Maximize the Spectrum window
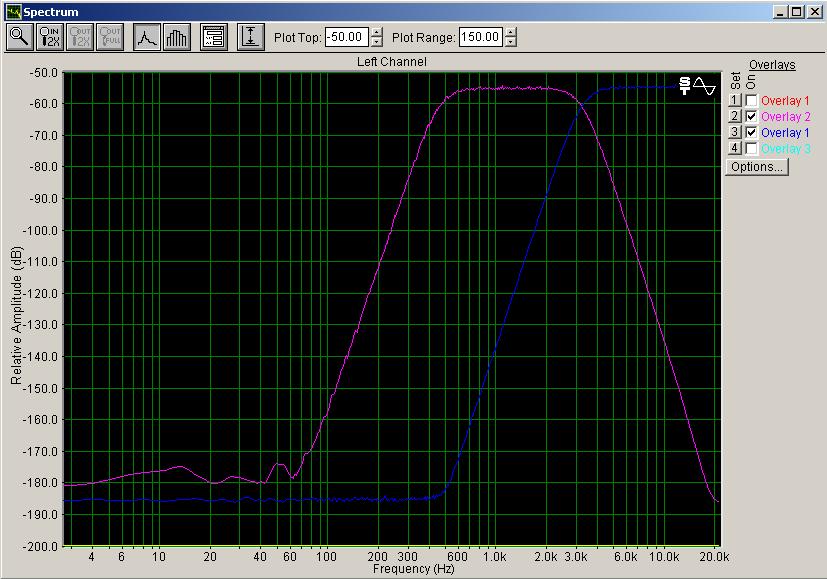 click(x=796, y=12)
